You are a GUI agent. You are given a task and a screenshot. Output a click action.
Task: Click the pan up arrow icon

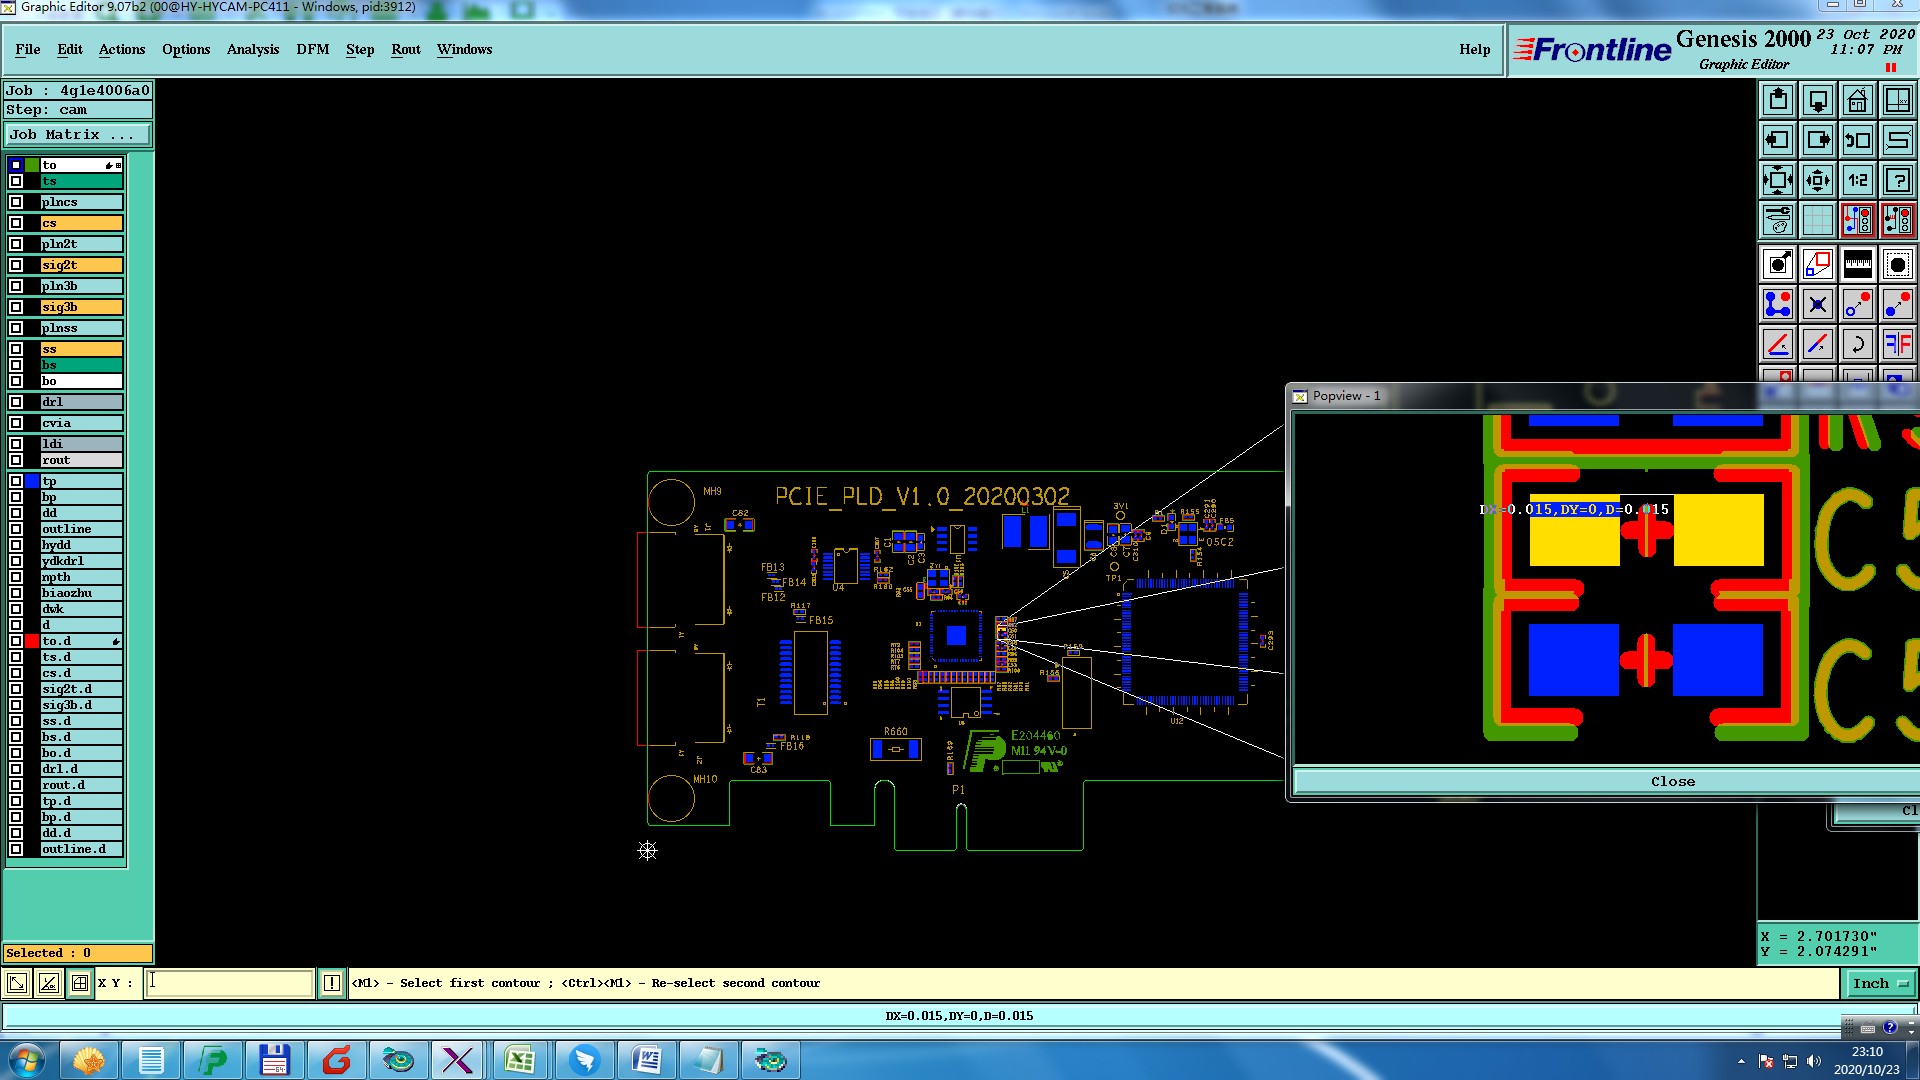tap(1778, 100)
